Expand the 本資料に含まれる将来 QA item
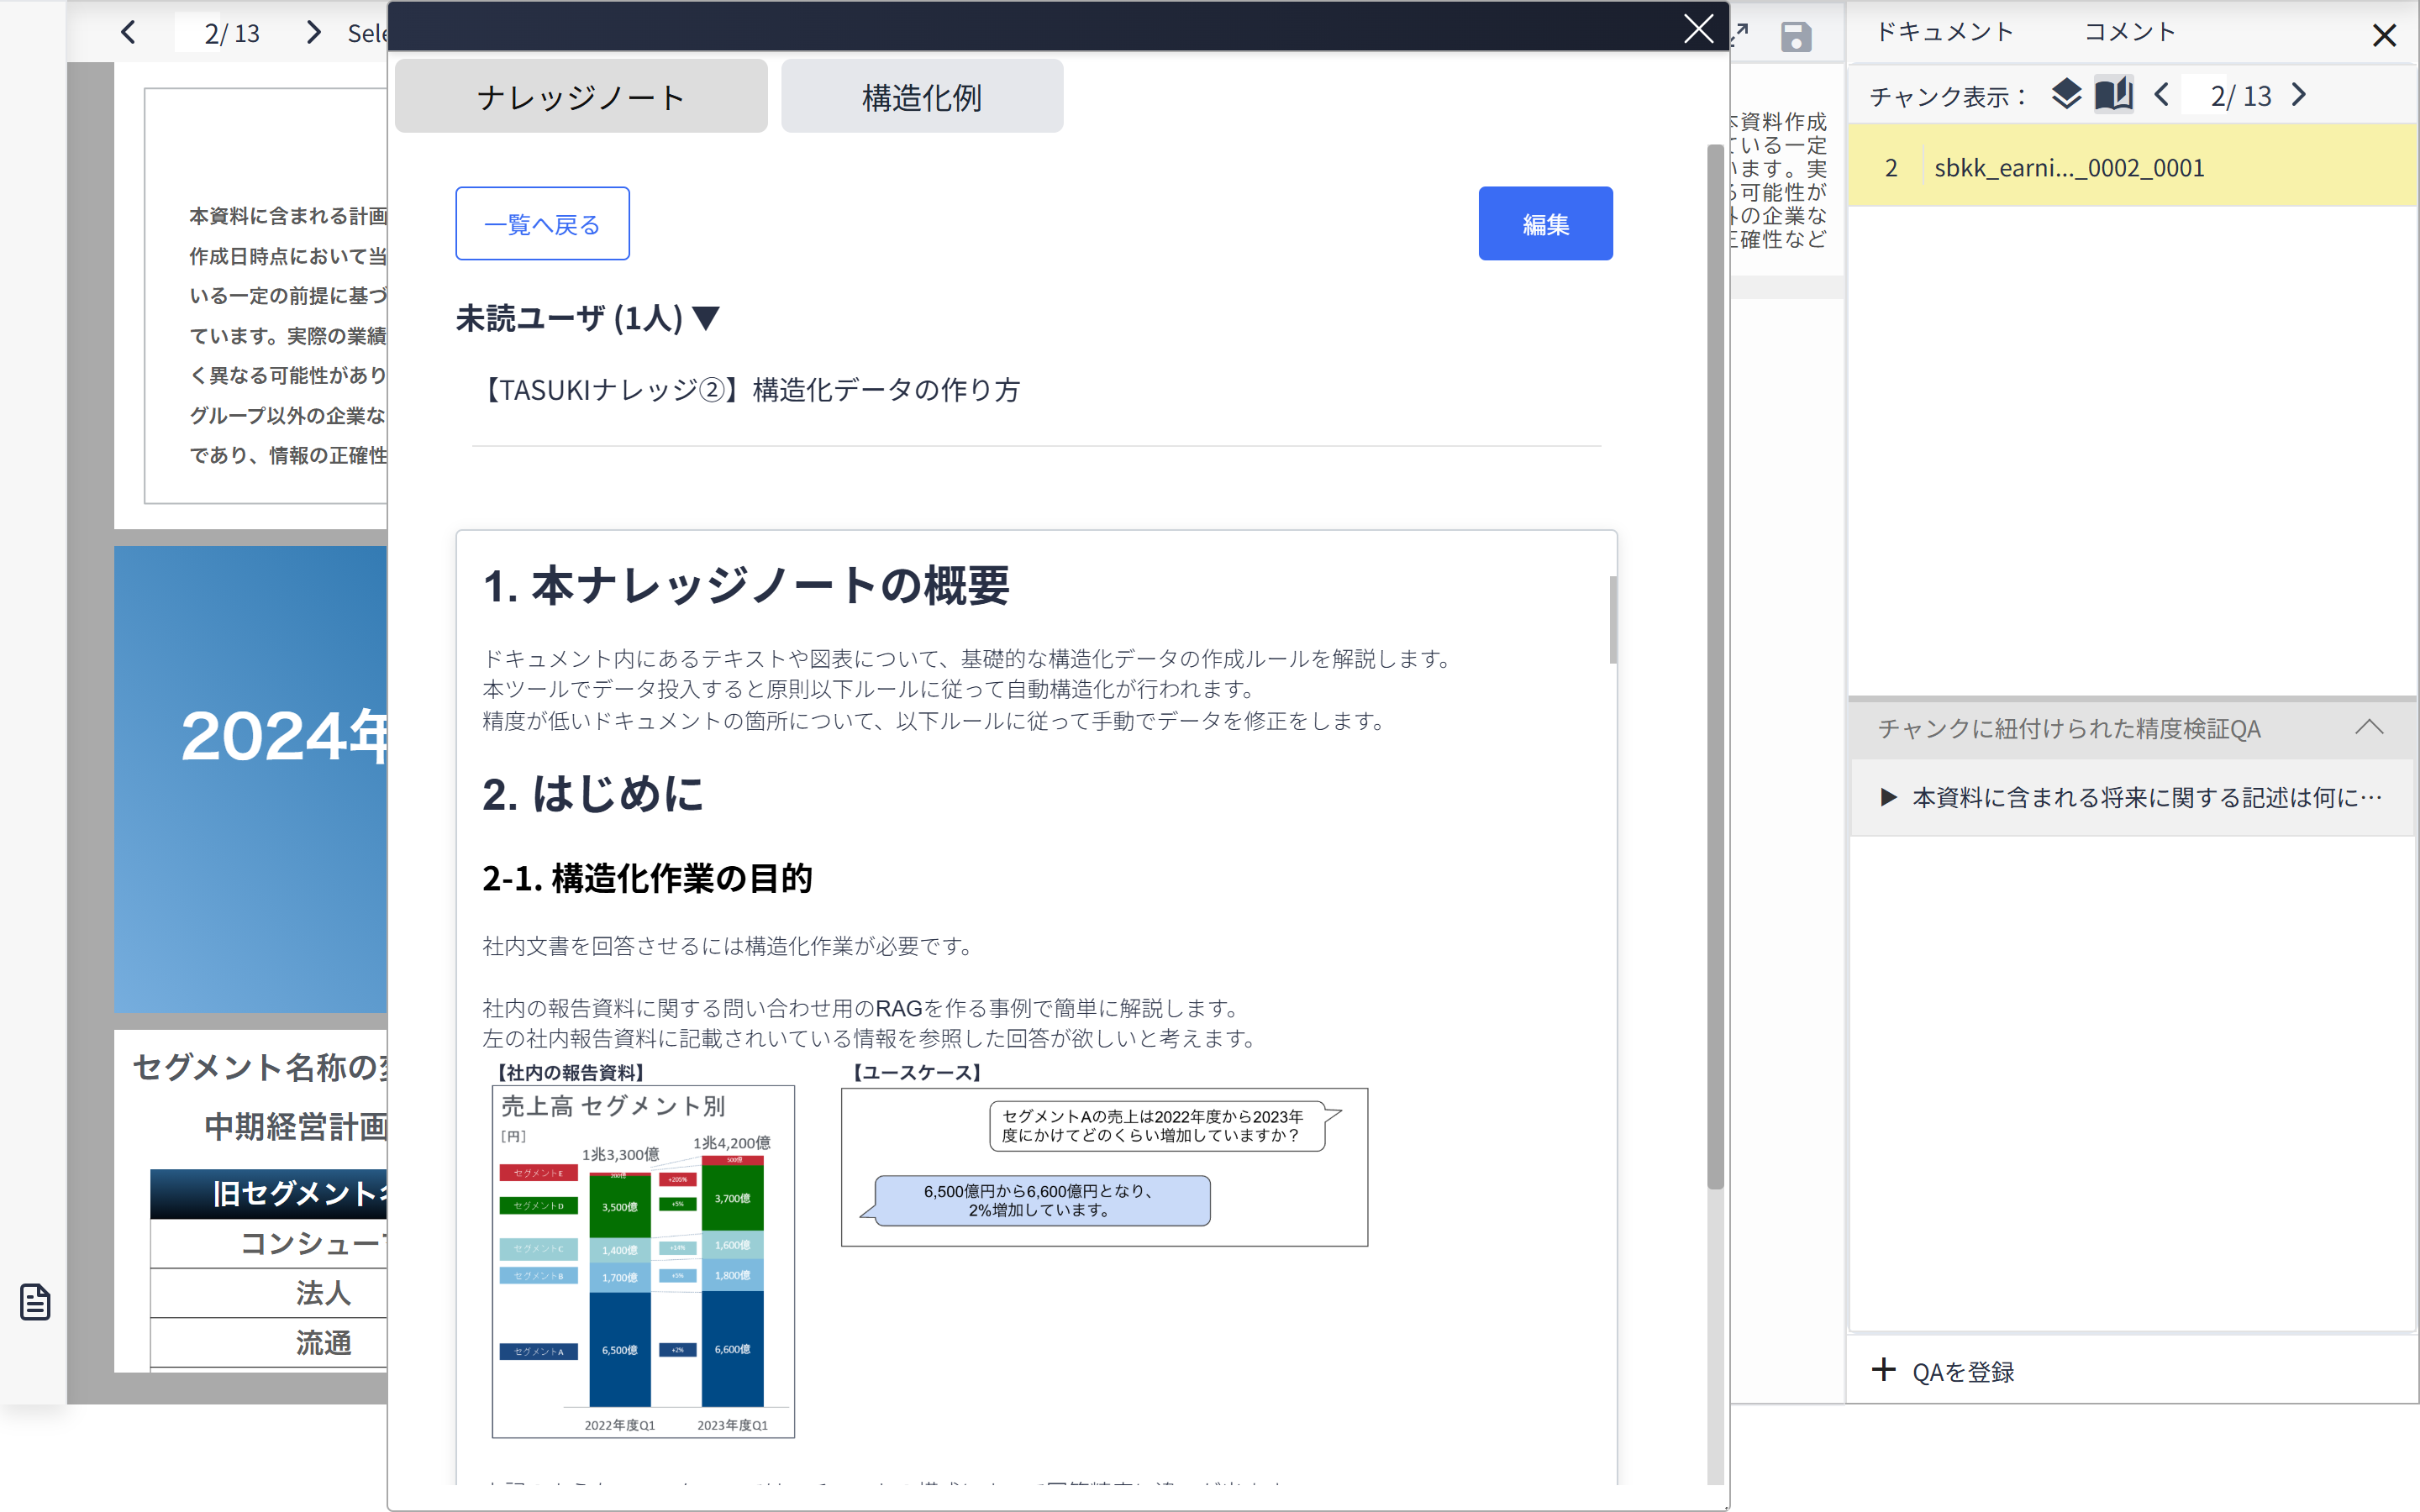The height and width of the screenshot is (1512, 2420). click(x=1888, y=797)
